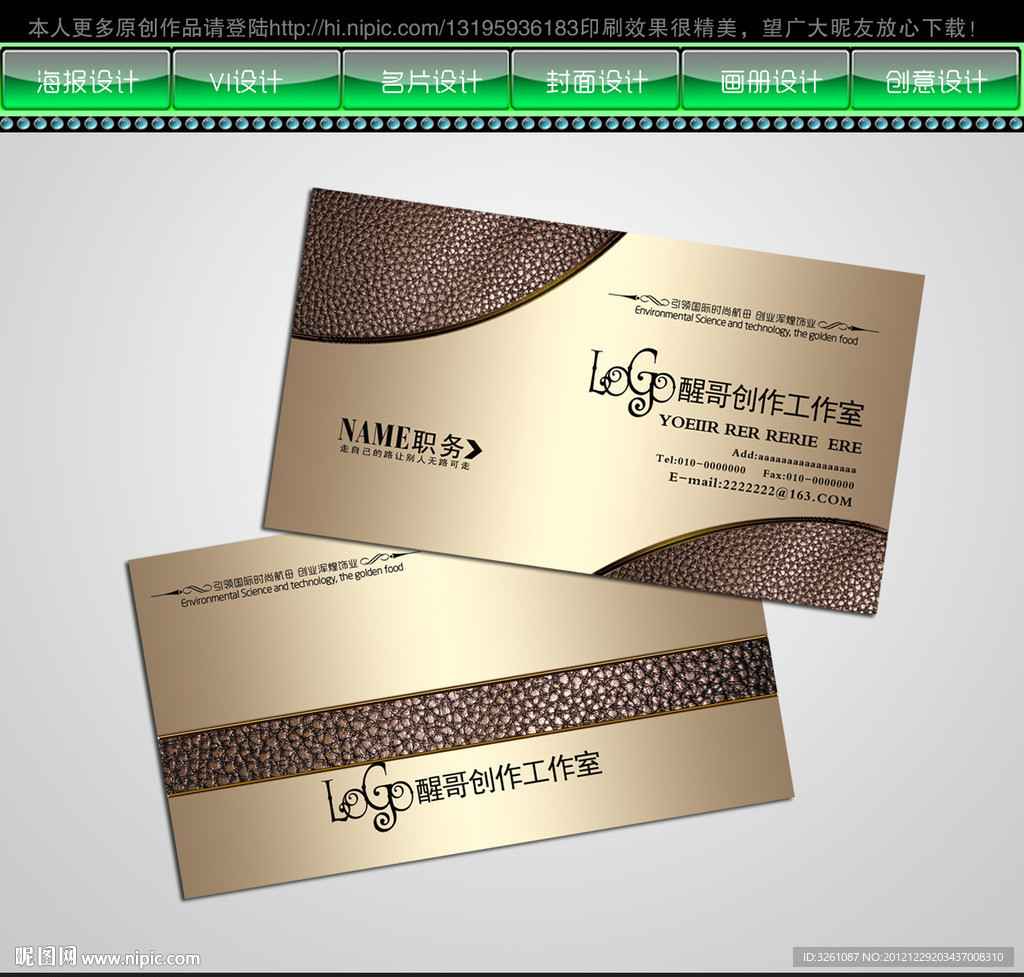Screen dimensions: 1024x977
Task: Click the NAME职务 text on the upper card
Action: (x=400, y=440)
